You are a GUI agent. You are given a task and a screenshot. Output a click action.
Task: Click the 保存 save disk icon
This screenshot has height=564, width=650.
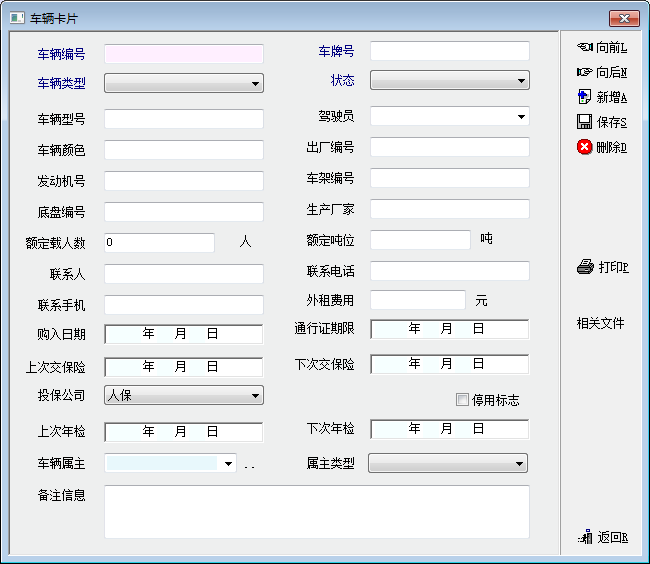[585, 122]
